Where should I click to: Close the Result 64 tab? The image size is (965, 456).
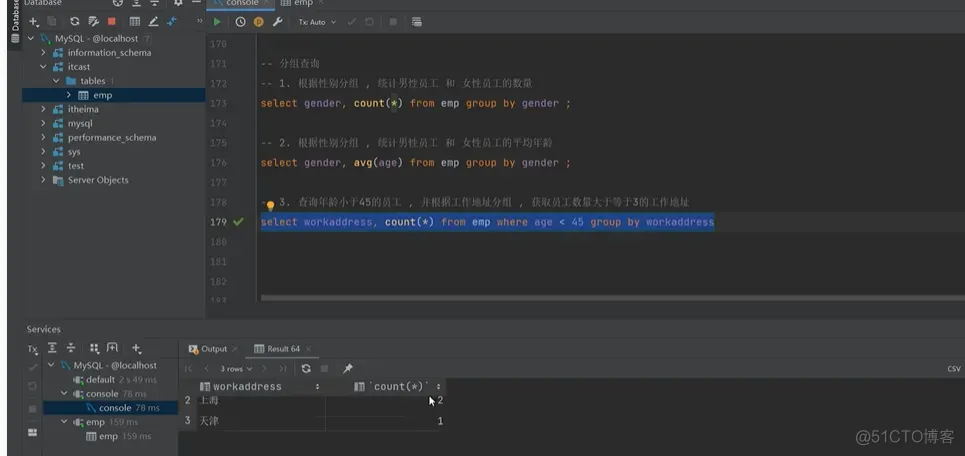click(308, 349)
